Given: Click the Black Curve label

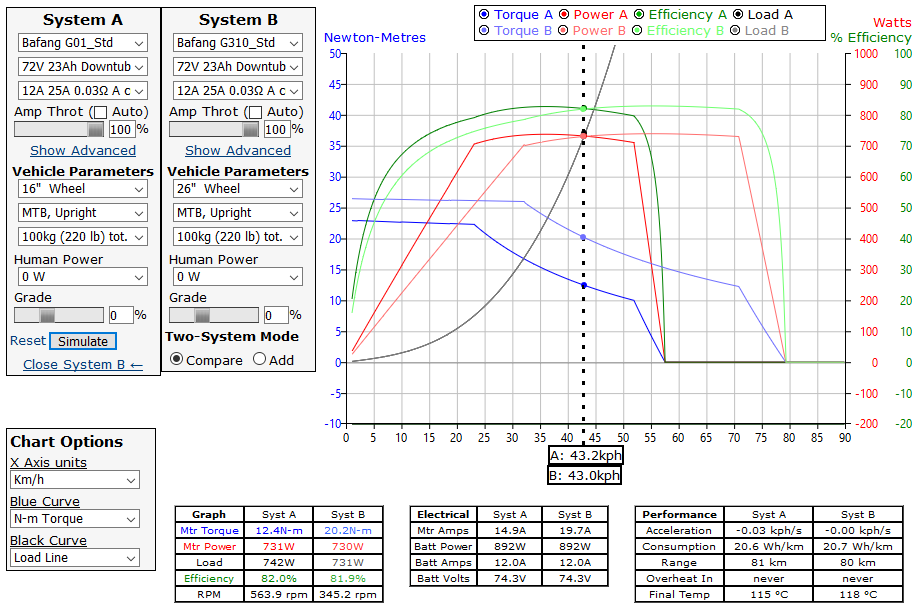Looking at the screenshot, I should pyautogui.click(x=49, y=541).
